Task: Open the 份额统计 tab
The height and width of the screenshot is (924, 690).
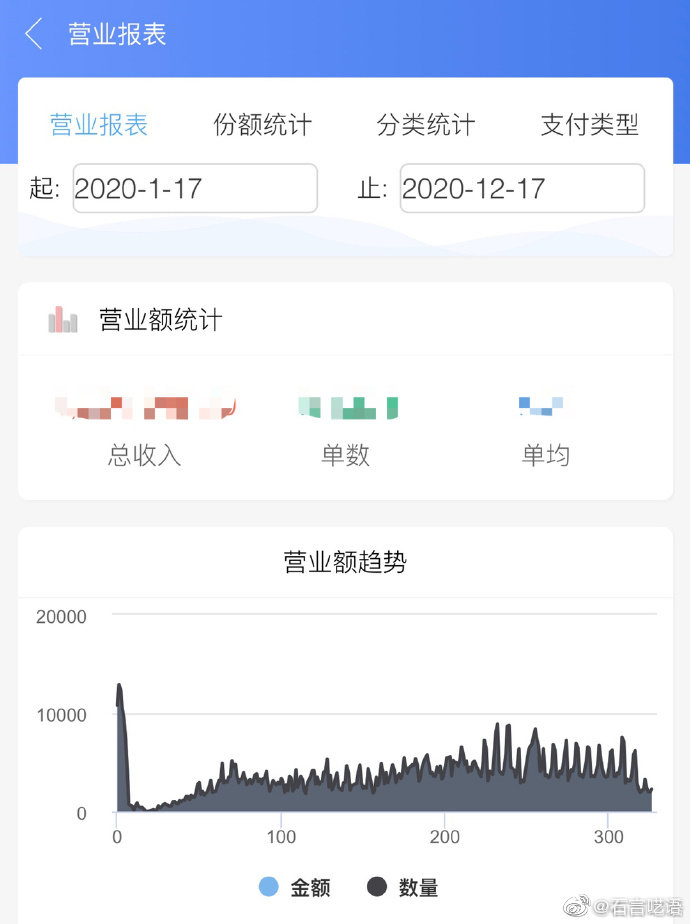Action: 263,125
